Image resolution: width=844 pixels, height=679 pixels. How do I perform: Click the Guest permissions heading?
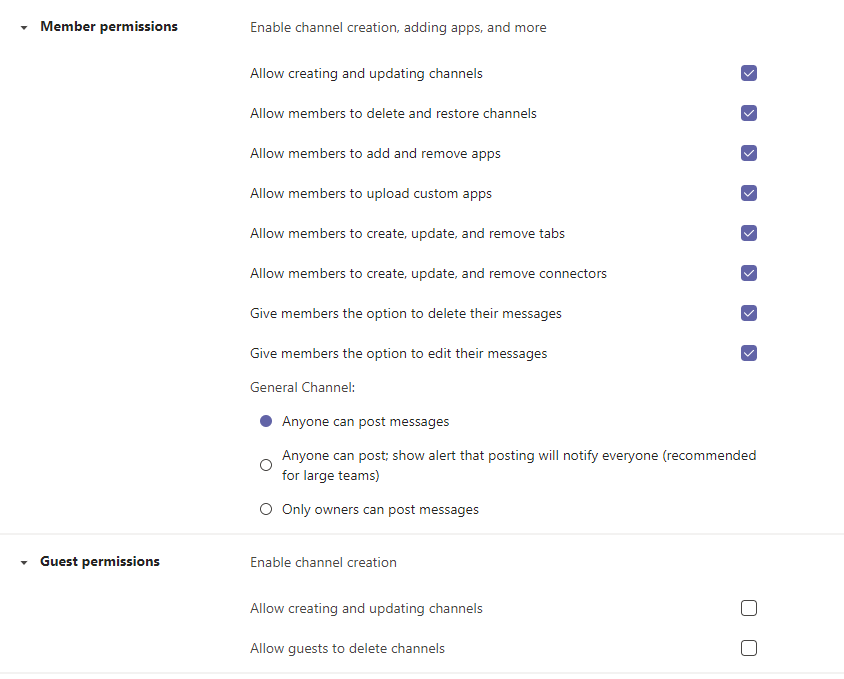[100, 562]
